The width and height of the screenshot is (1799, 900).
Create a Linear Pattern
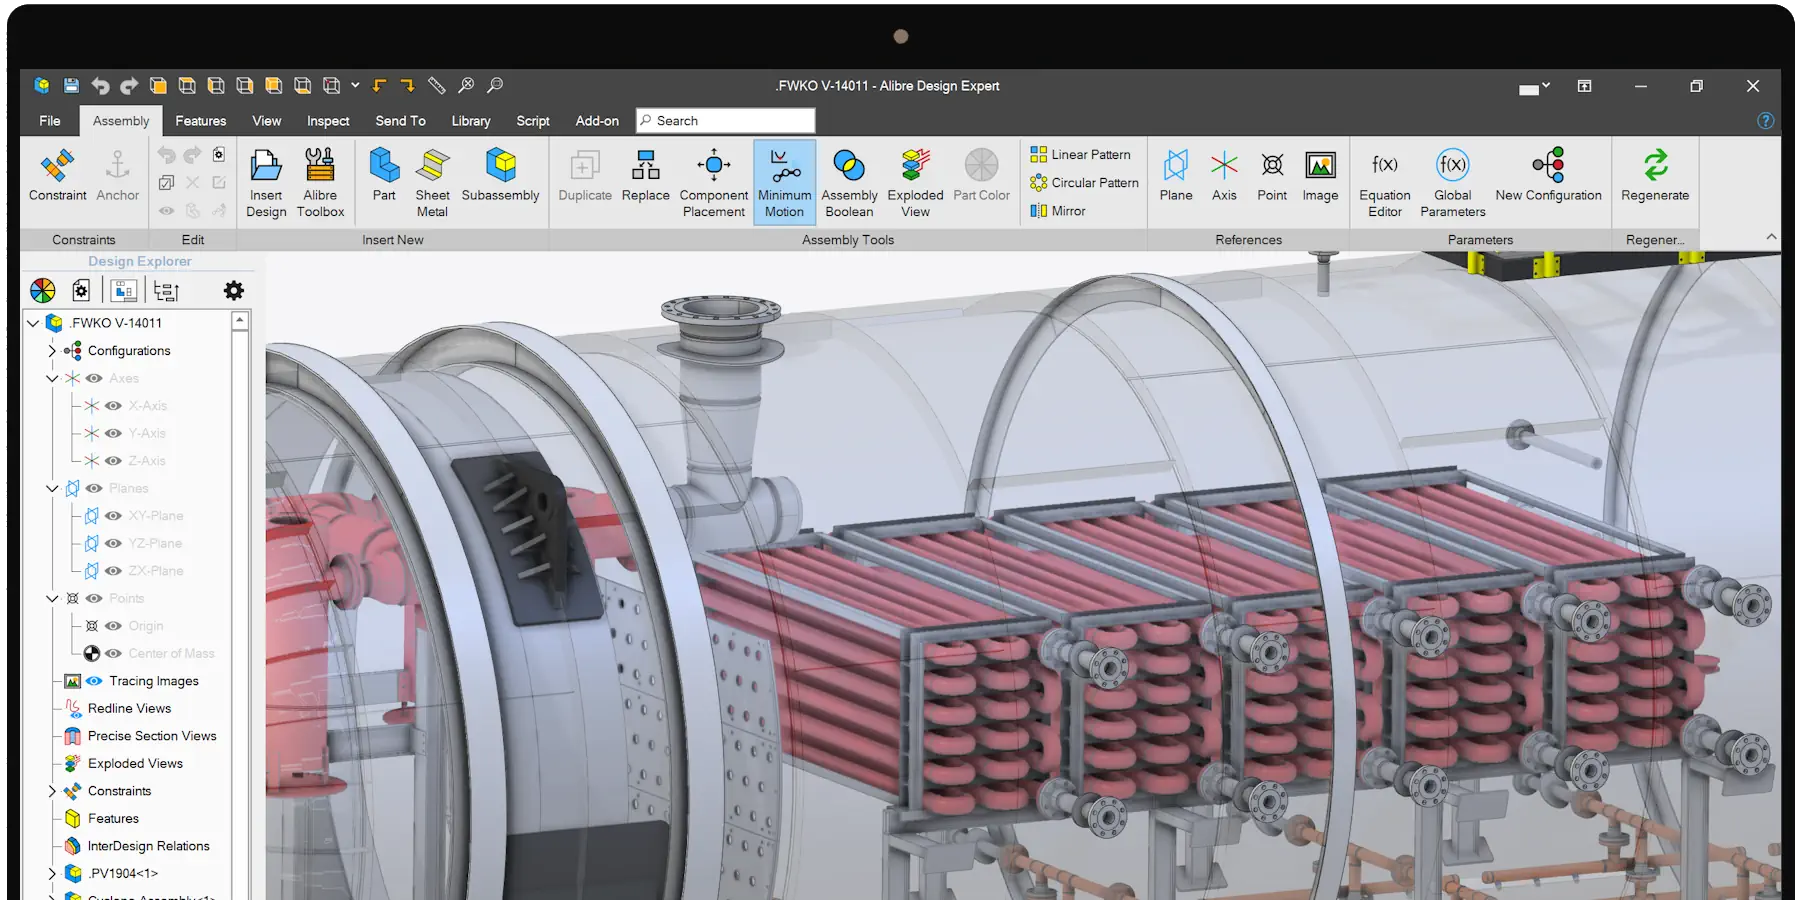[x=1080, y=155]
